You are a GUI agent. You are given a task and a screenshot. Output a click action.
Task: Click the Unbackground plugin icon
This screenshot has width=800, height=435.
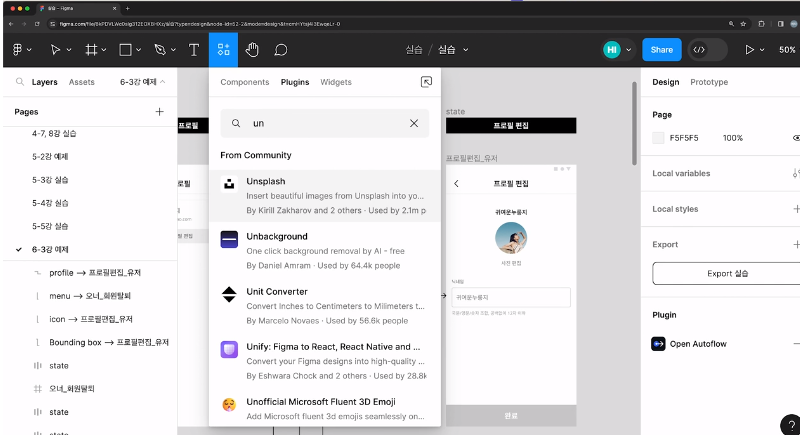coord(229,239)
